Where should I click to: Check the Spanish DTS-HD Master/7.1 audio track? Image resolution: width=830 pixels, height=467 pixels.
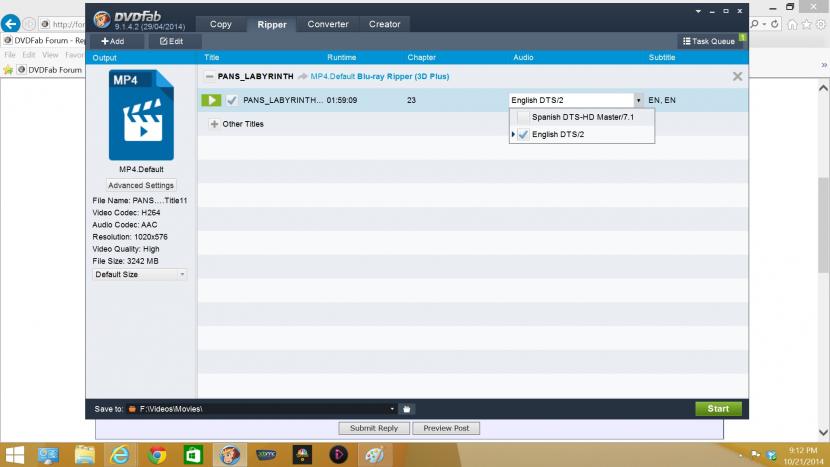523,117
